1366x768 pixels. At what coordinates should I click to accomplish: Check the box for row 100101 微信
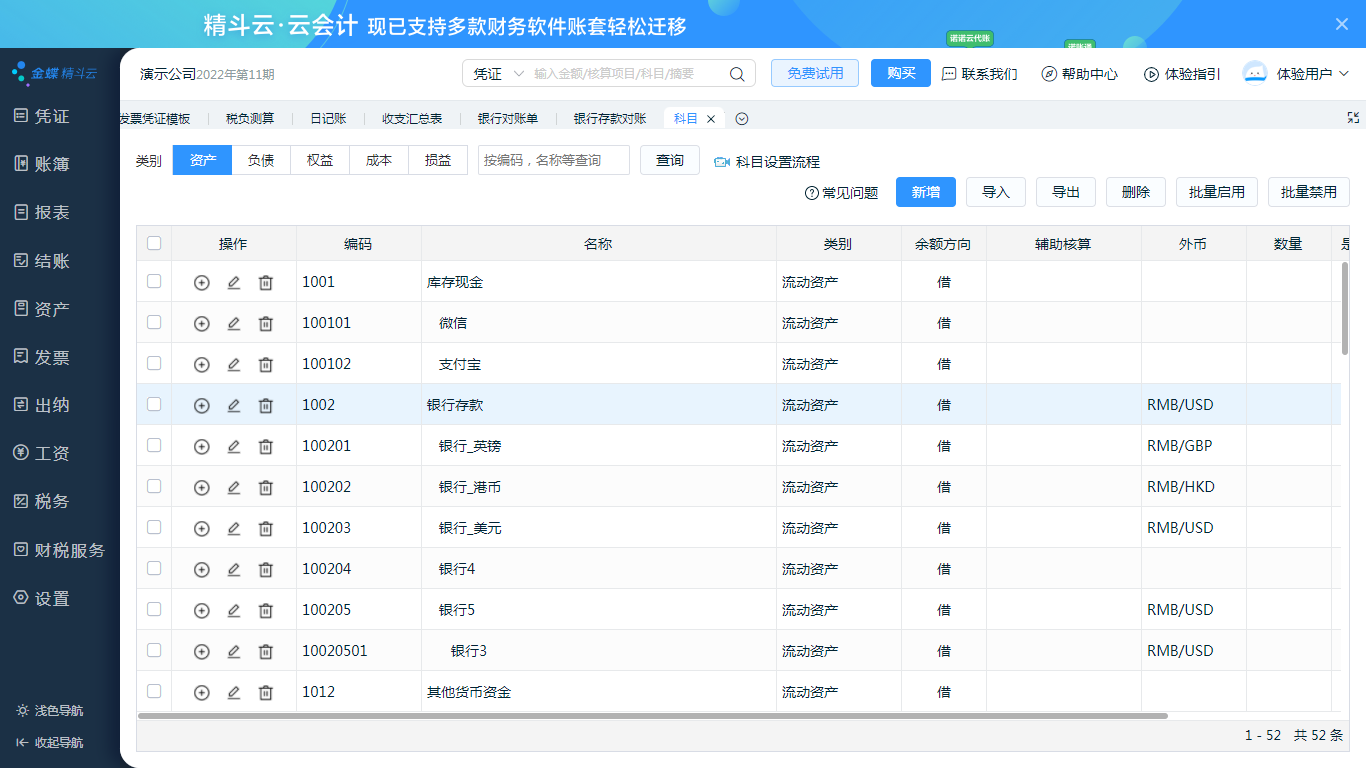click(x=154, y=322)
